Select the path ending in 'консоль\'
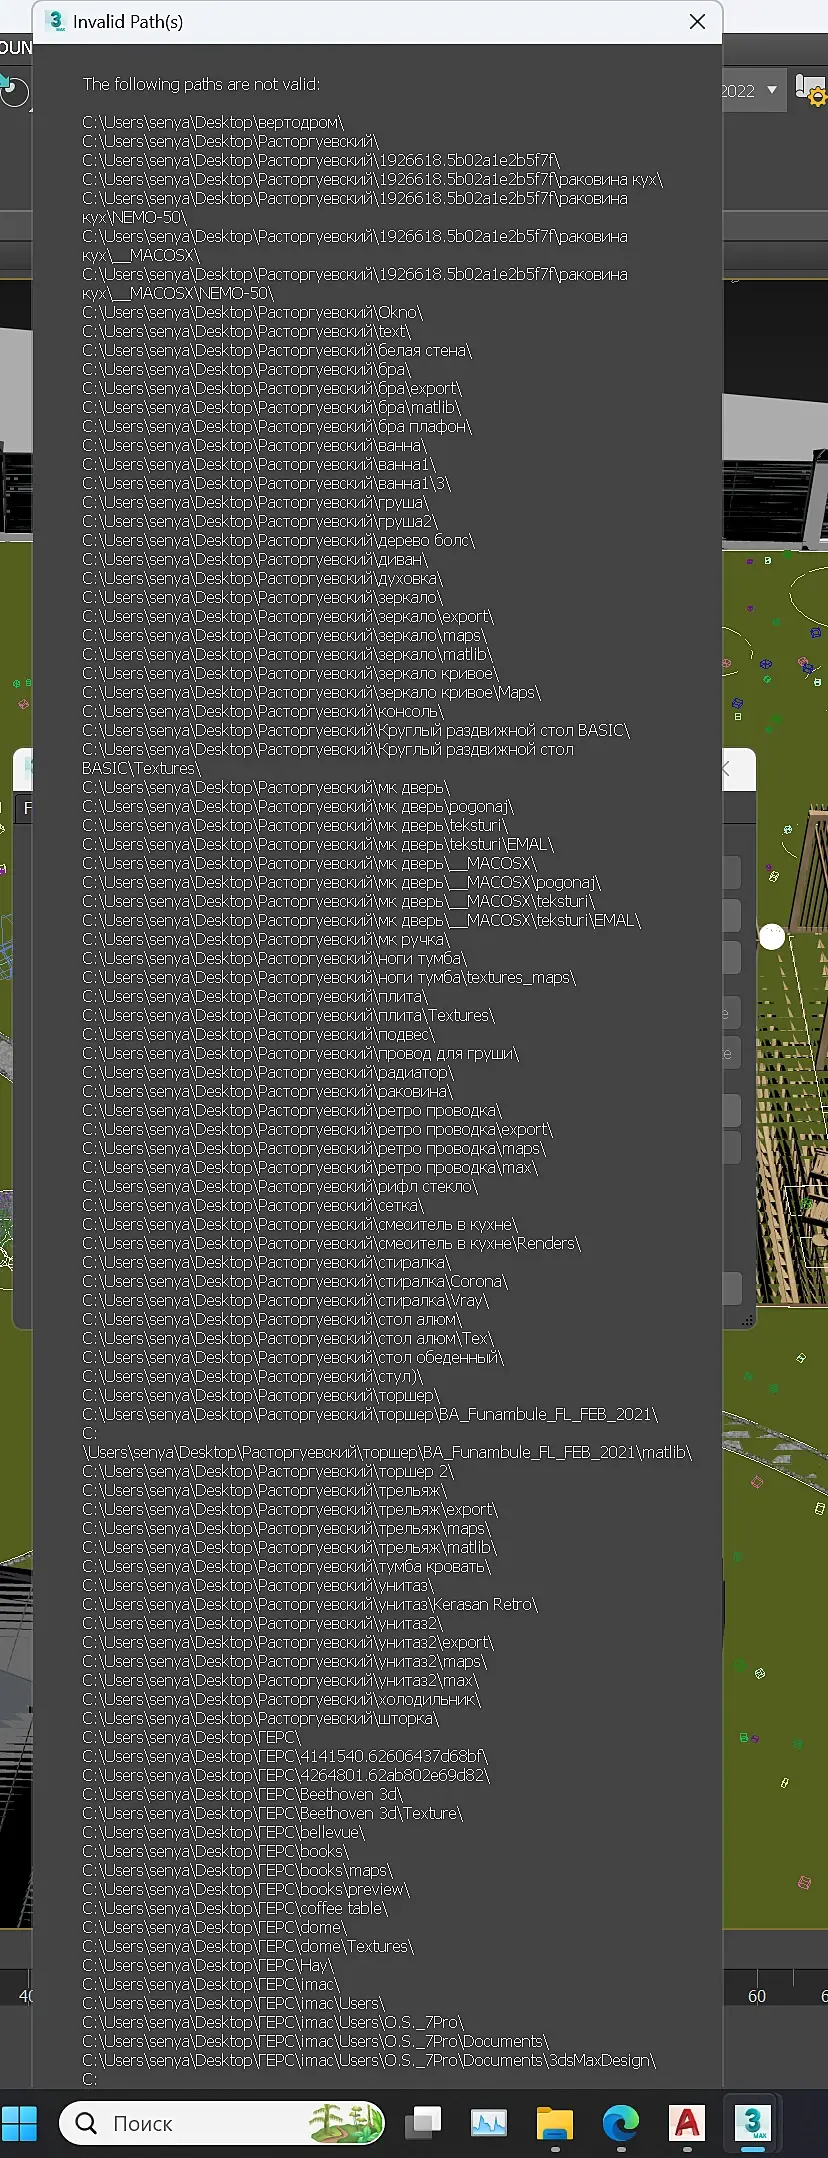The image size is (828, 2158). 263,711
